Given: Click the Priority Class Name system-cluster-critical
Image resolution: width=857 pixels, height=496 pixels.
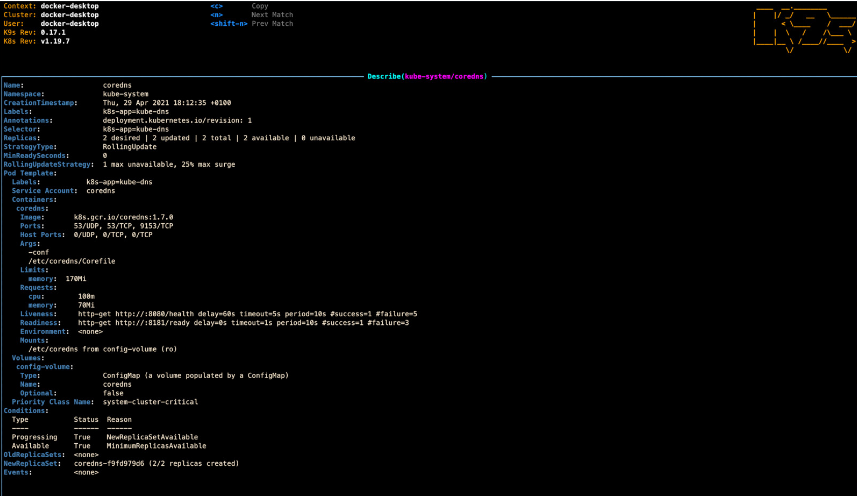Looking at the screenshot, I should (150, 401).
